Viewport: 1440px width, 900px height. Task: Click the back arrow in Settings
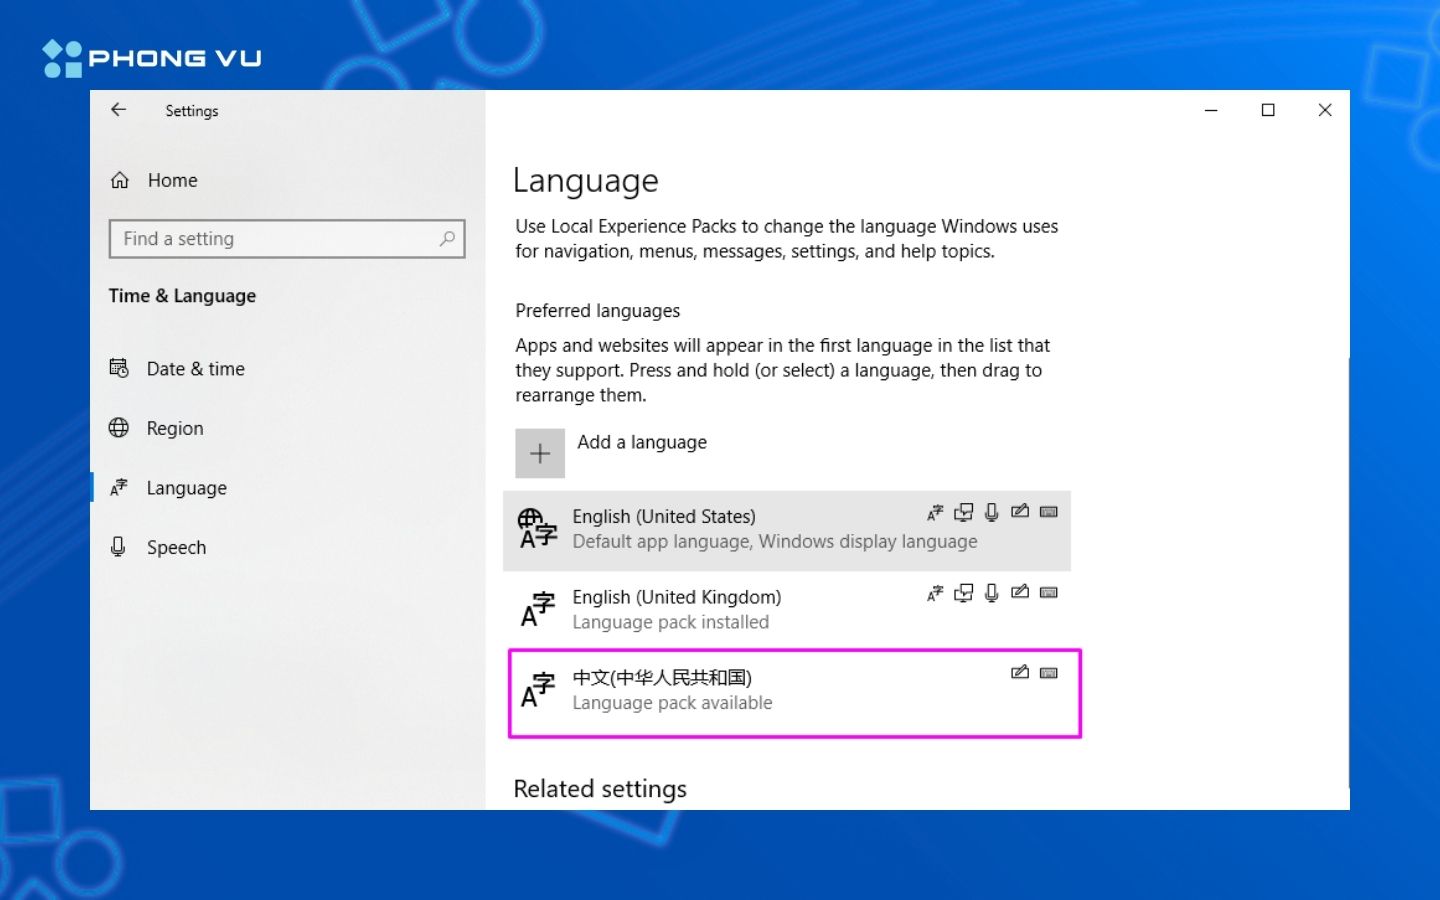119,110
